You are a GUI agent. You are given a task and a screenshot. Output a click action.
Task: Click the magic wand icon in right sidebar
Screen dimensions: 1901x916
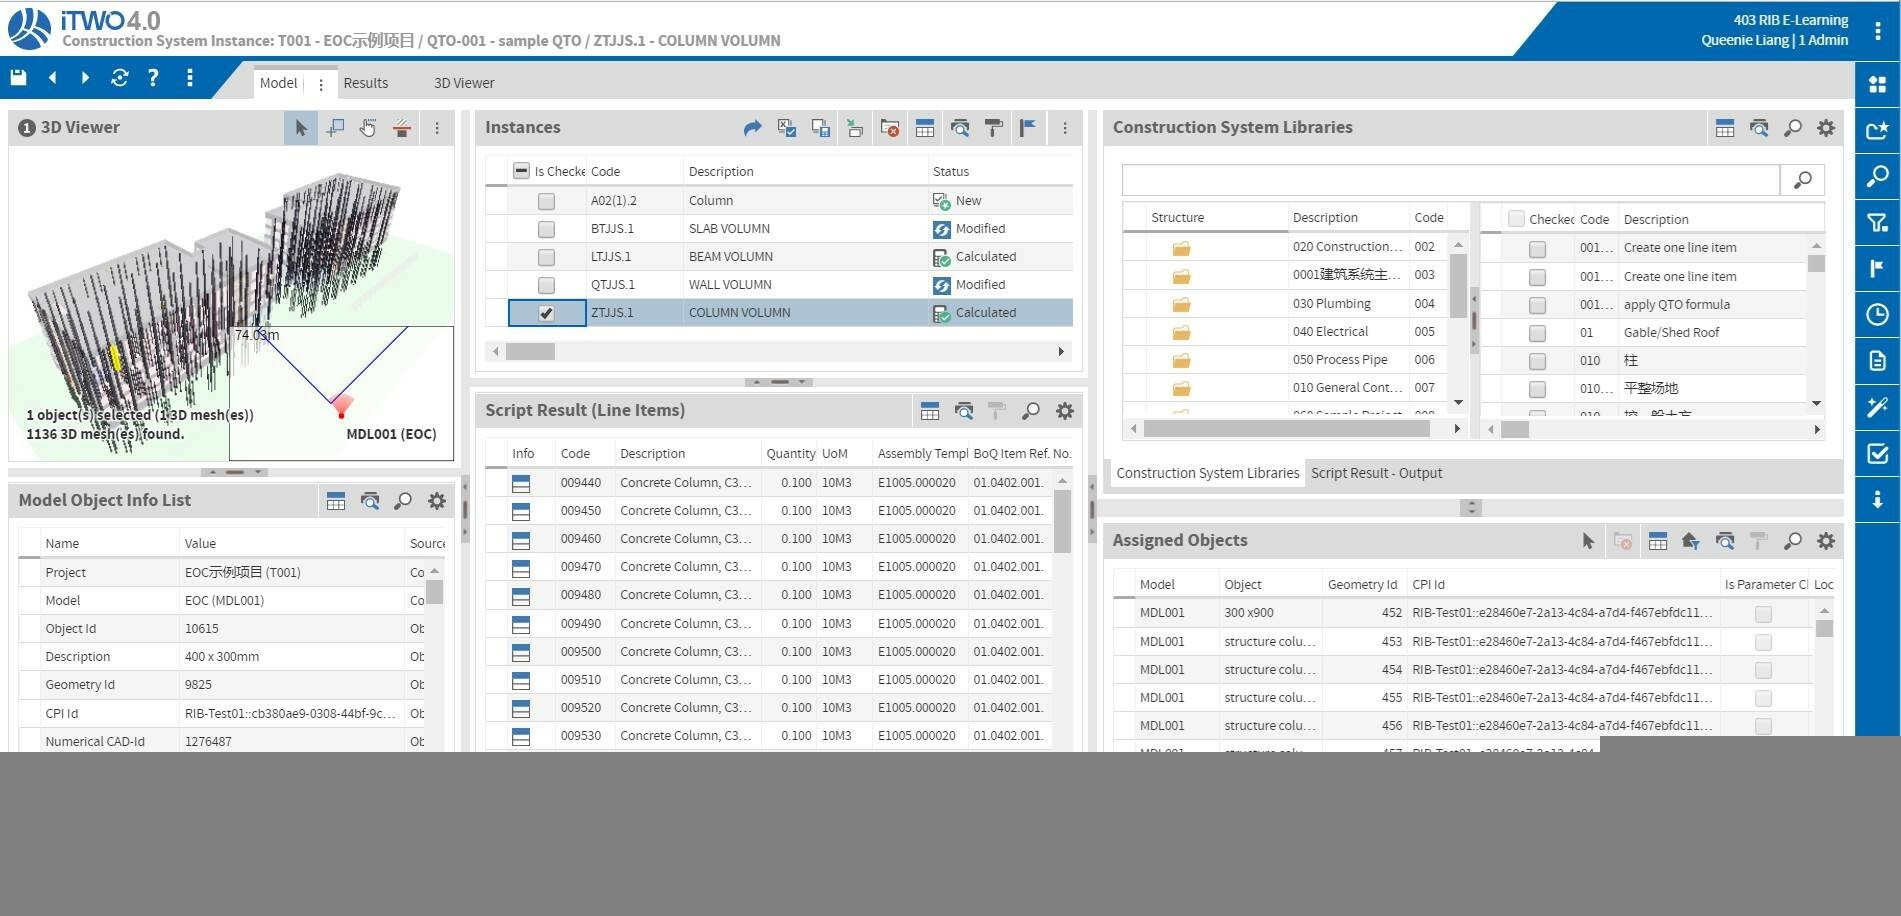(1877, 406)
